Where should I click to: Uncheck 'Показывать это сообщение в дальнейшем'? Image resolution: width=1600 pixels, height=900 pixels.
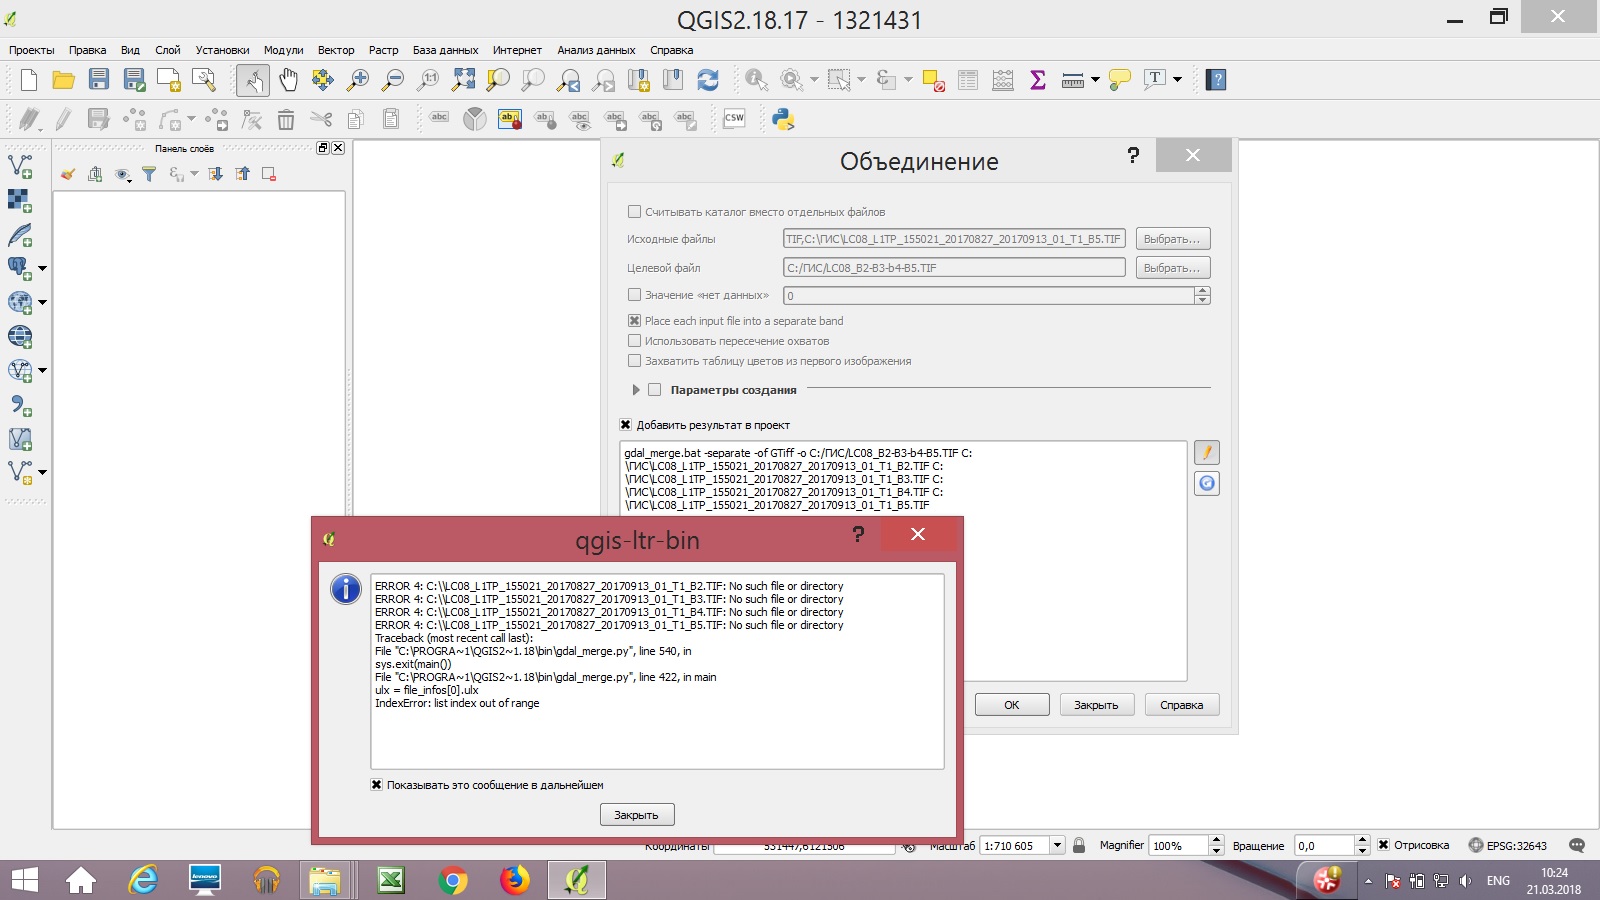click(x=376, y=785)
